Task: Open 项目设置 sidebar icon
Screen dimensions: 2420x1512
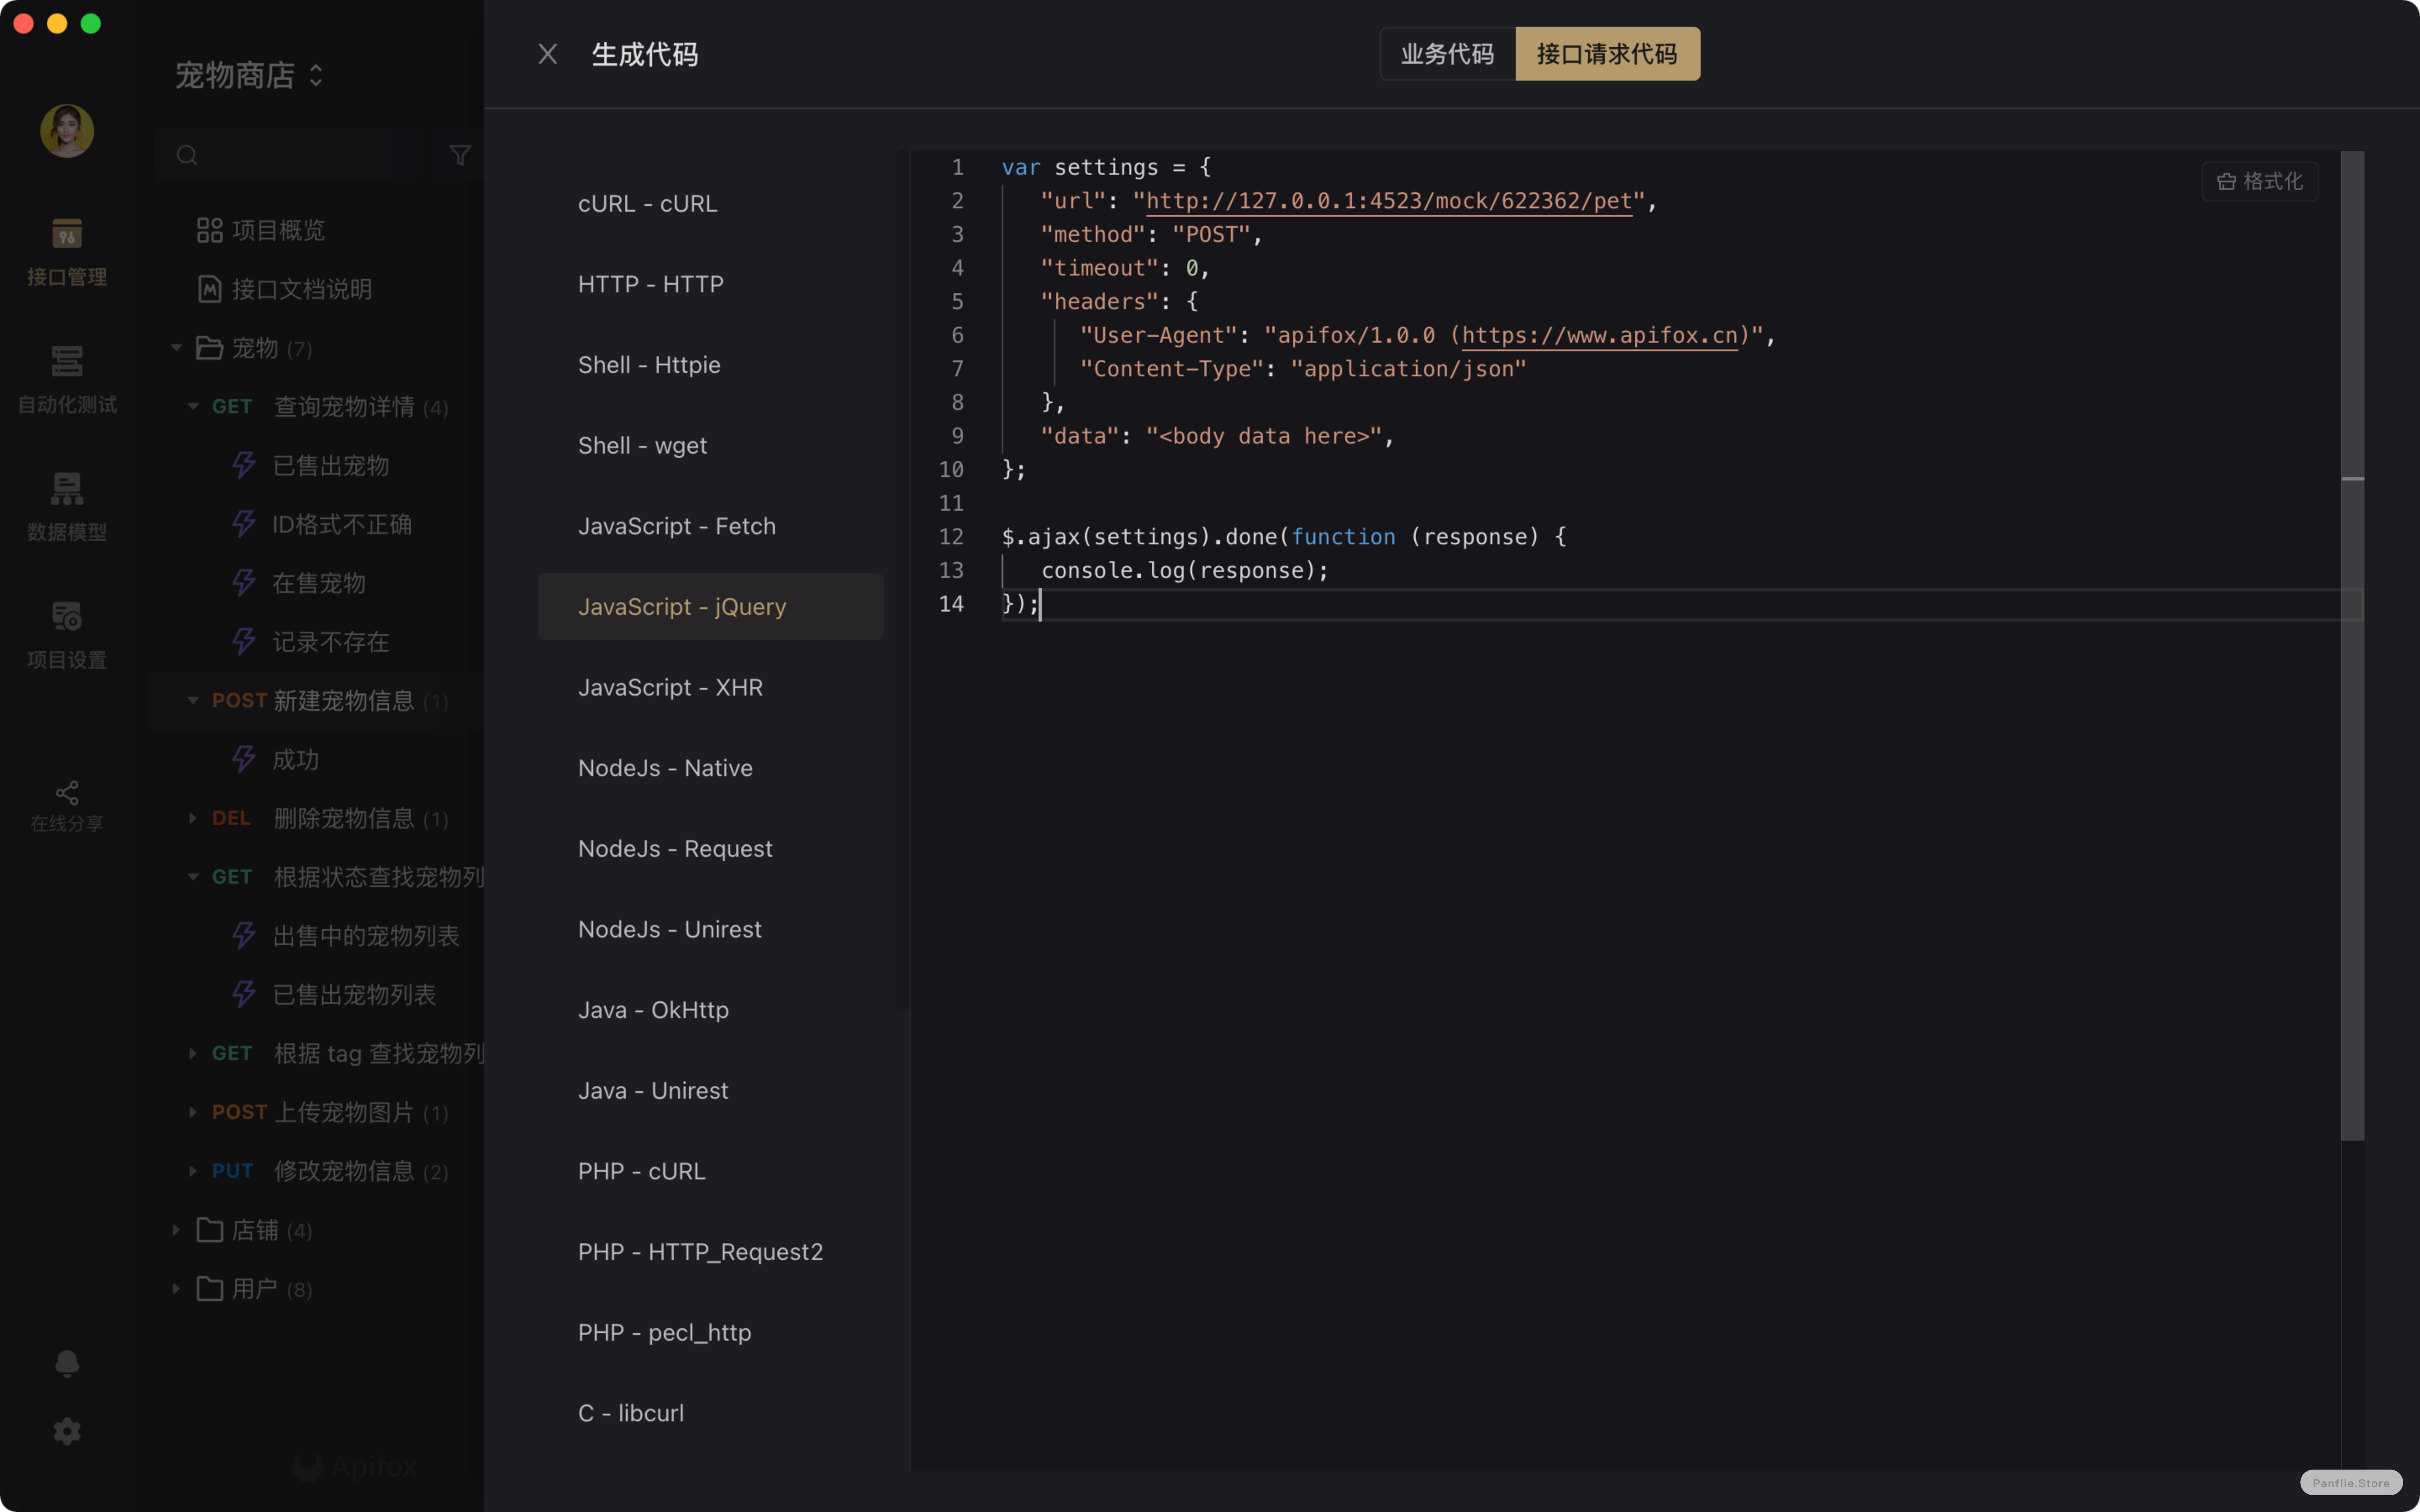Action: tap(67, 635)
